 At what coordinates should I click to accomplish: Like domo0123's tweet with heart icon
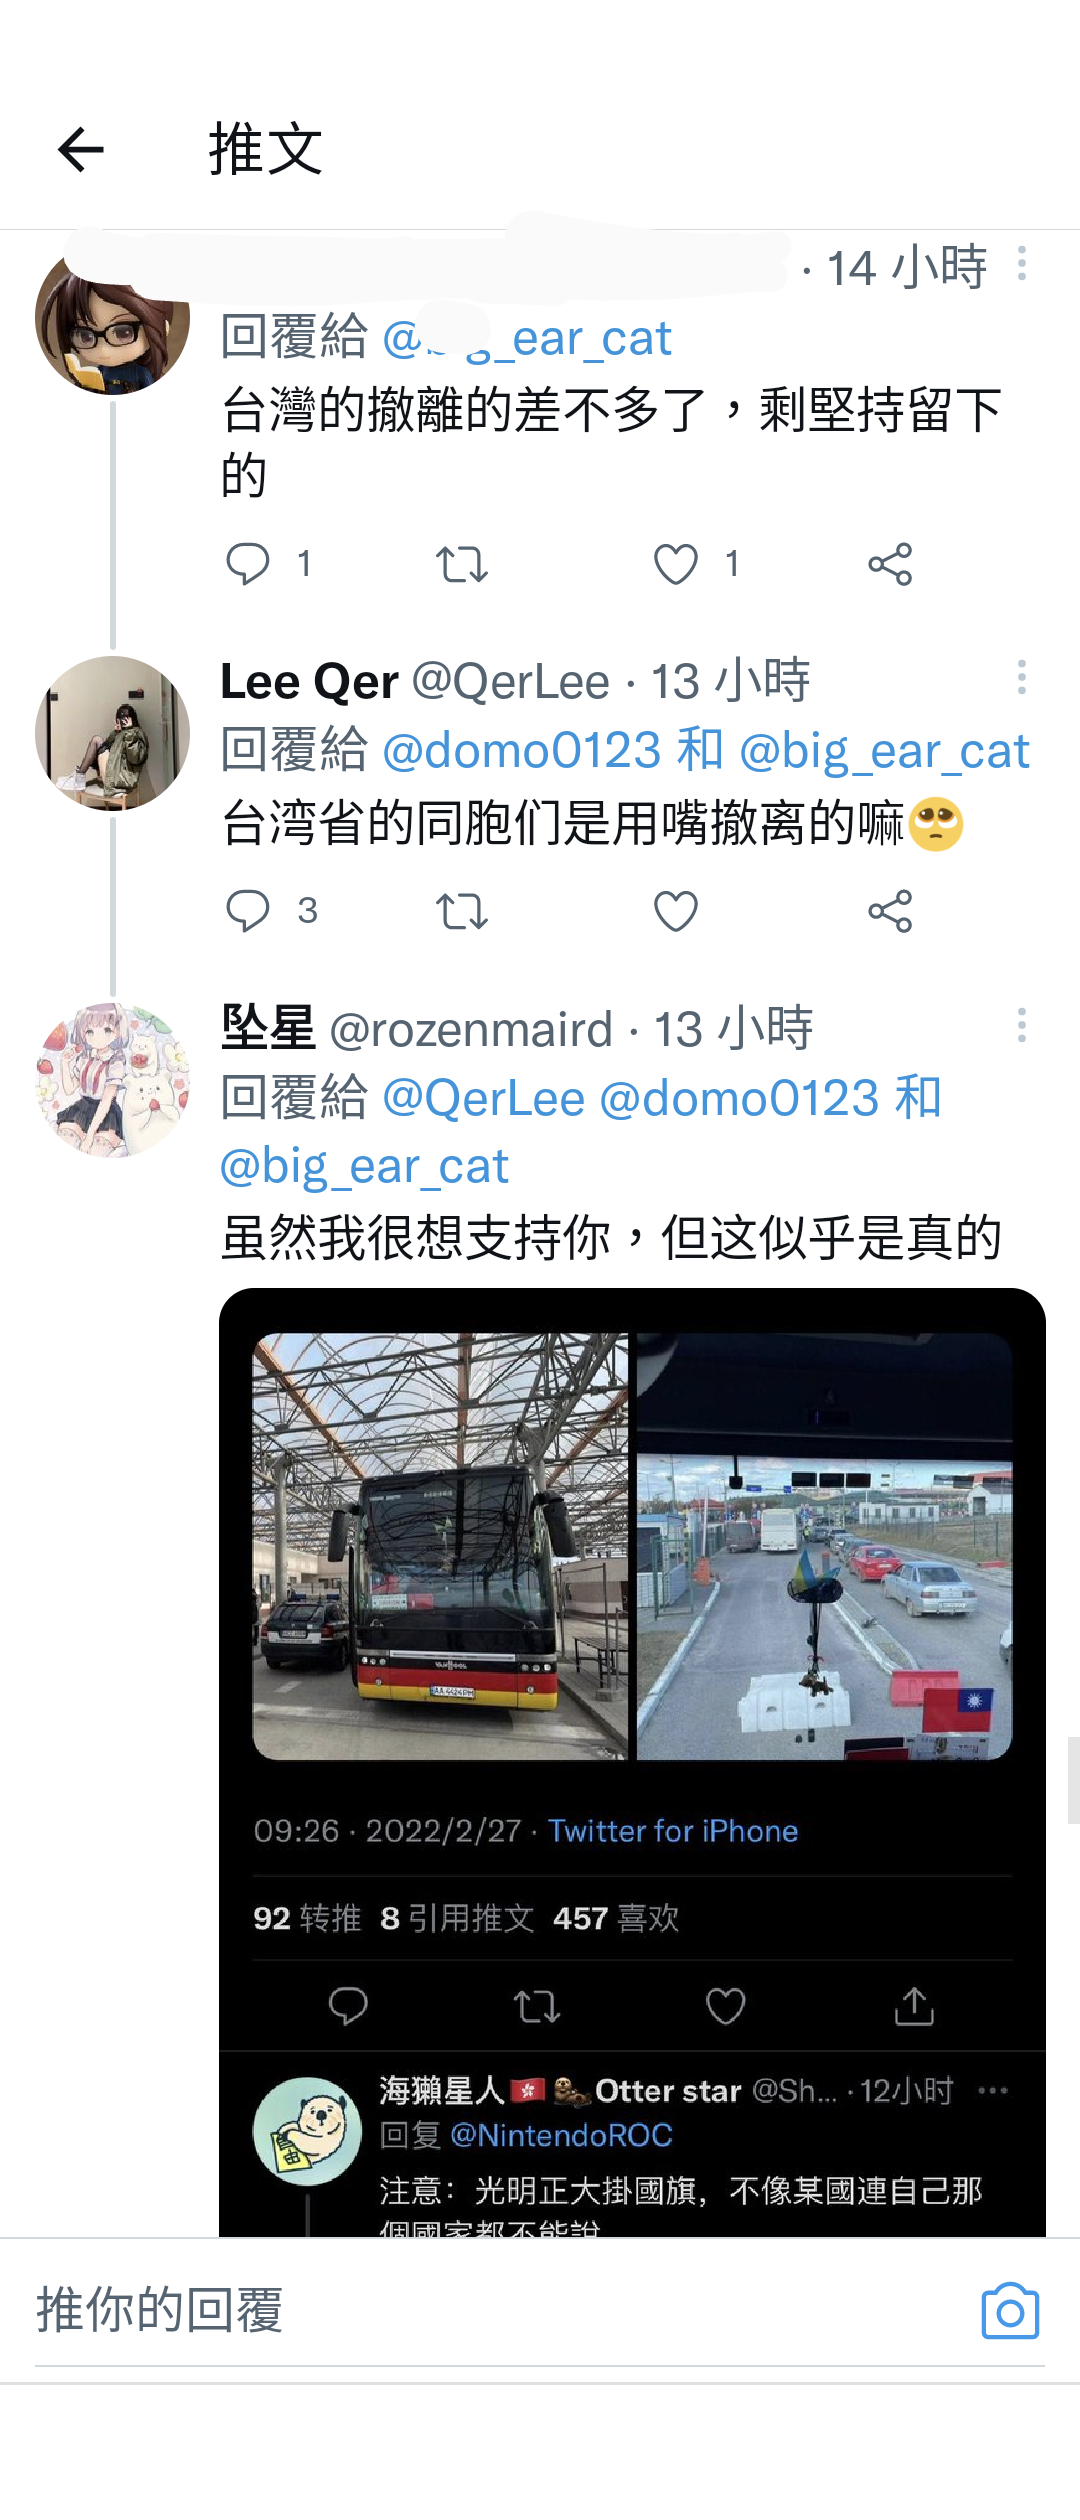(676, 564)
